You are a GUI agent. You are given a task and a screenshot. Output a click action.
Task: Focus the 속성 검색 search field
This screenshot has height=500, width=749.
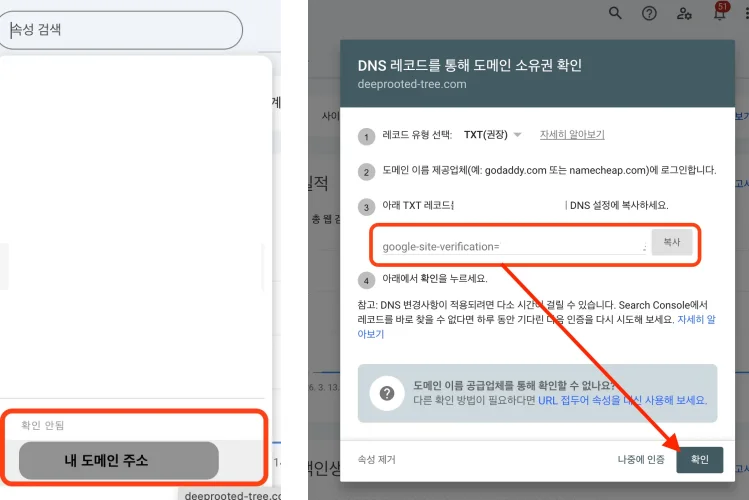pos(120,30)
